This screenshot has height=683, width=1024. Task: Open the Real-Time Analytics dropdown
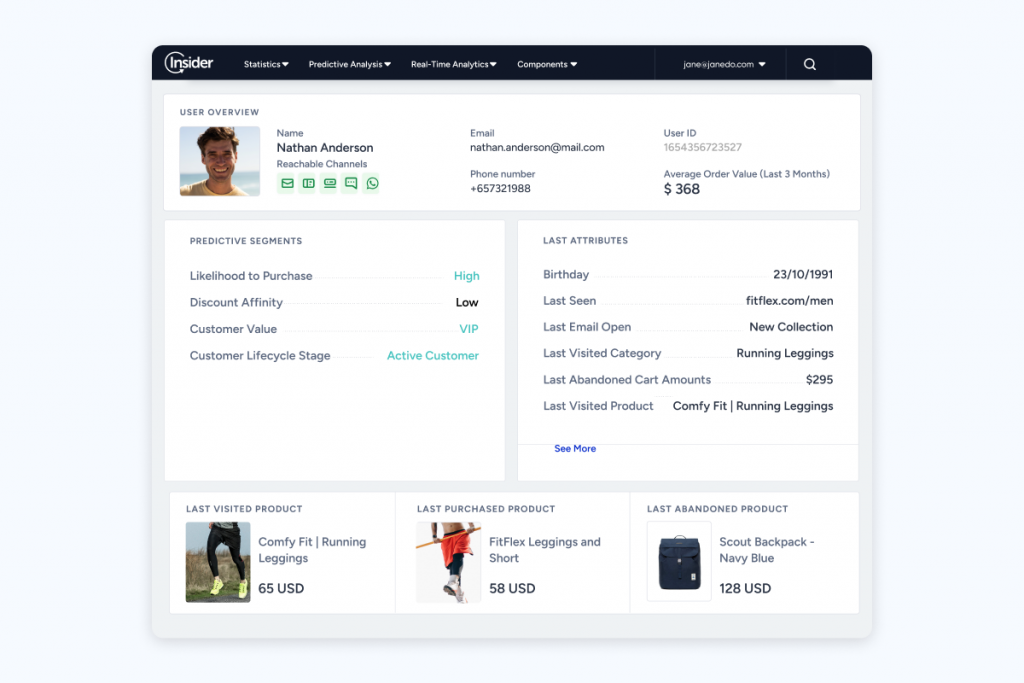pyautogui.click(x=453, y=65)
